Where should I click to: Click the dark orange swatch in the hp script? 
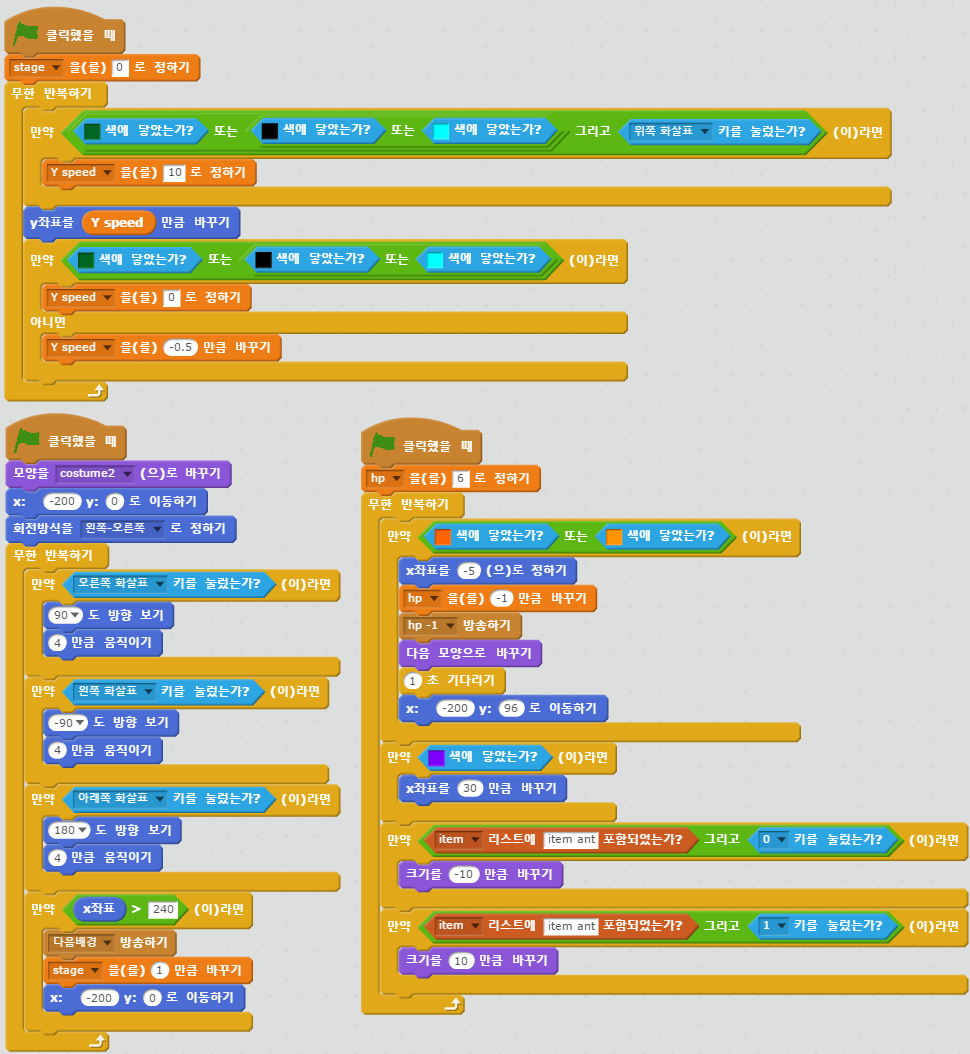pyautogui.click(x=443, y=536)
